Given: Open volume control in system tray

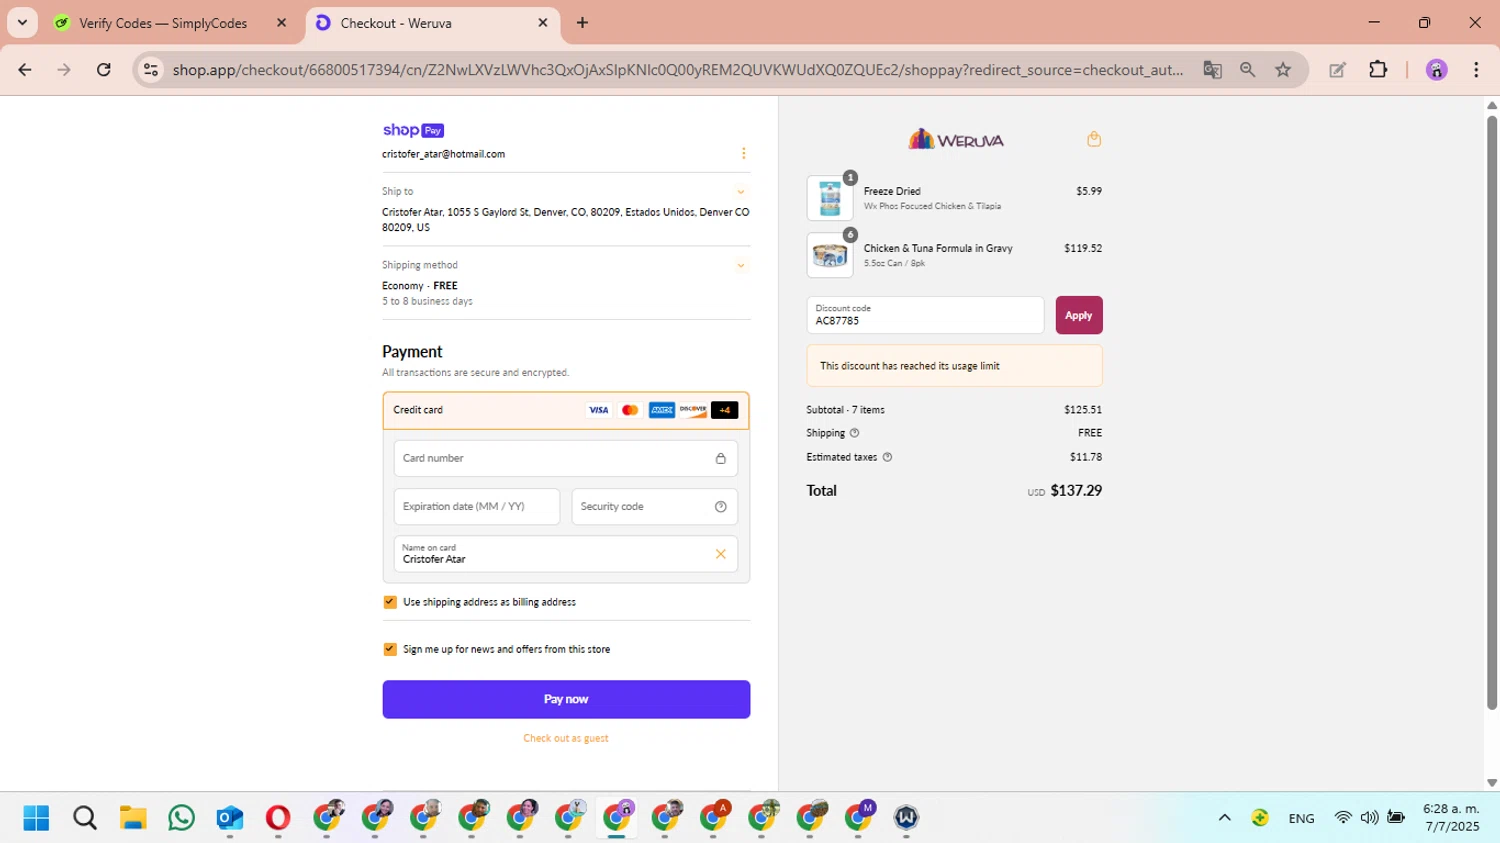Looking at the screenshot, I should [1369, 818].
